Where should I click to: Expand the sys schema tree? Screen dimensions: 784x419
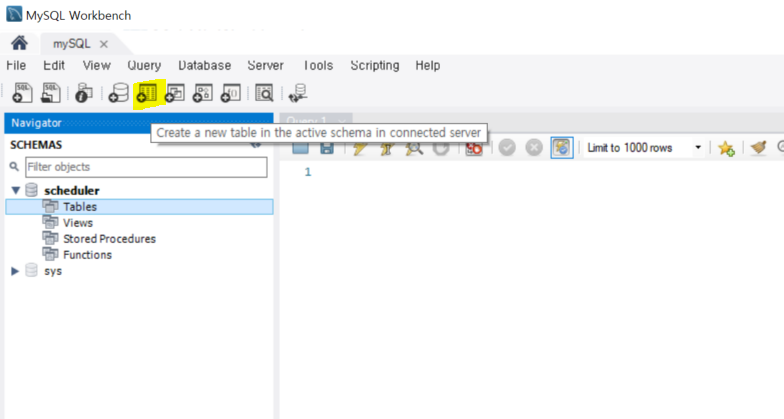point(15,271)
